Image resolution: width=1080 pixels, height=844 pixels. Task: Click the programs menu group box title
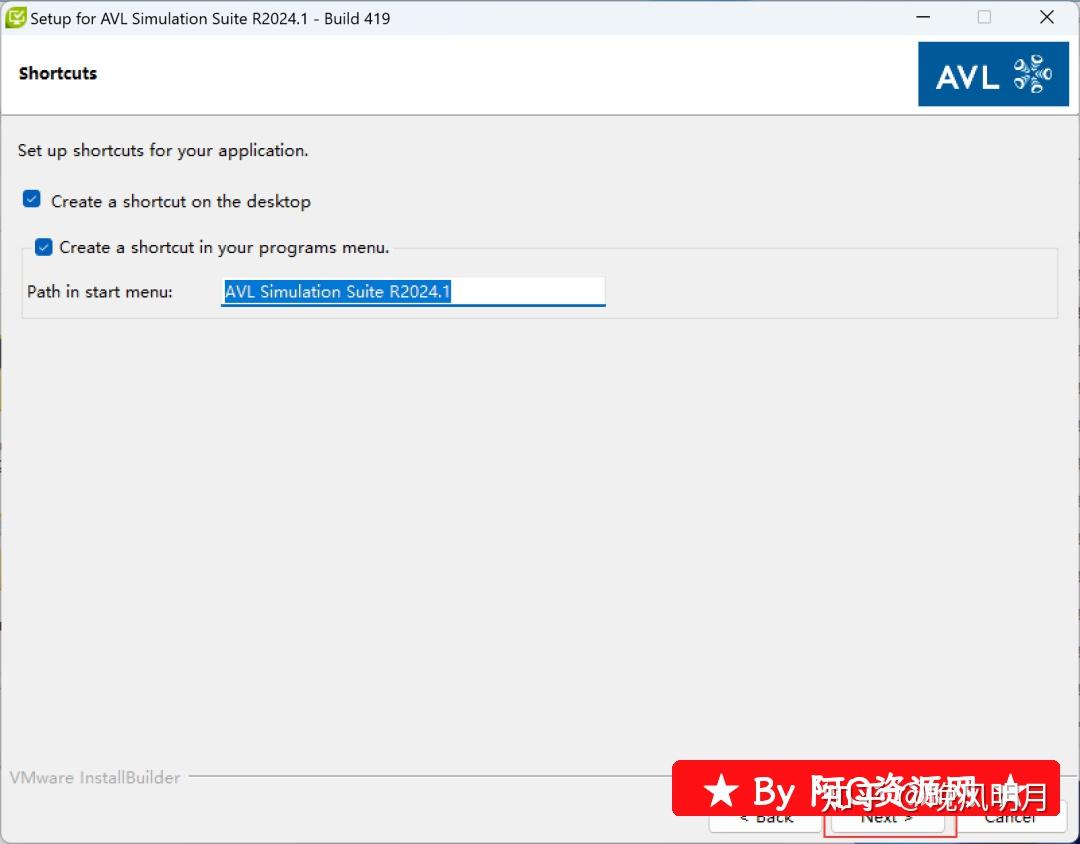[223, 247]
